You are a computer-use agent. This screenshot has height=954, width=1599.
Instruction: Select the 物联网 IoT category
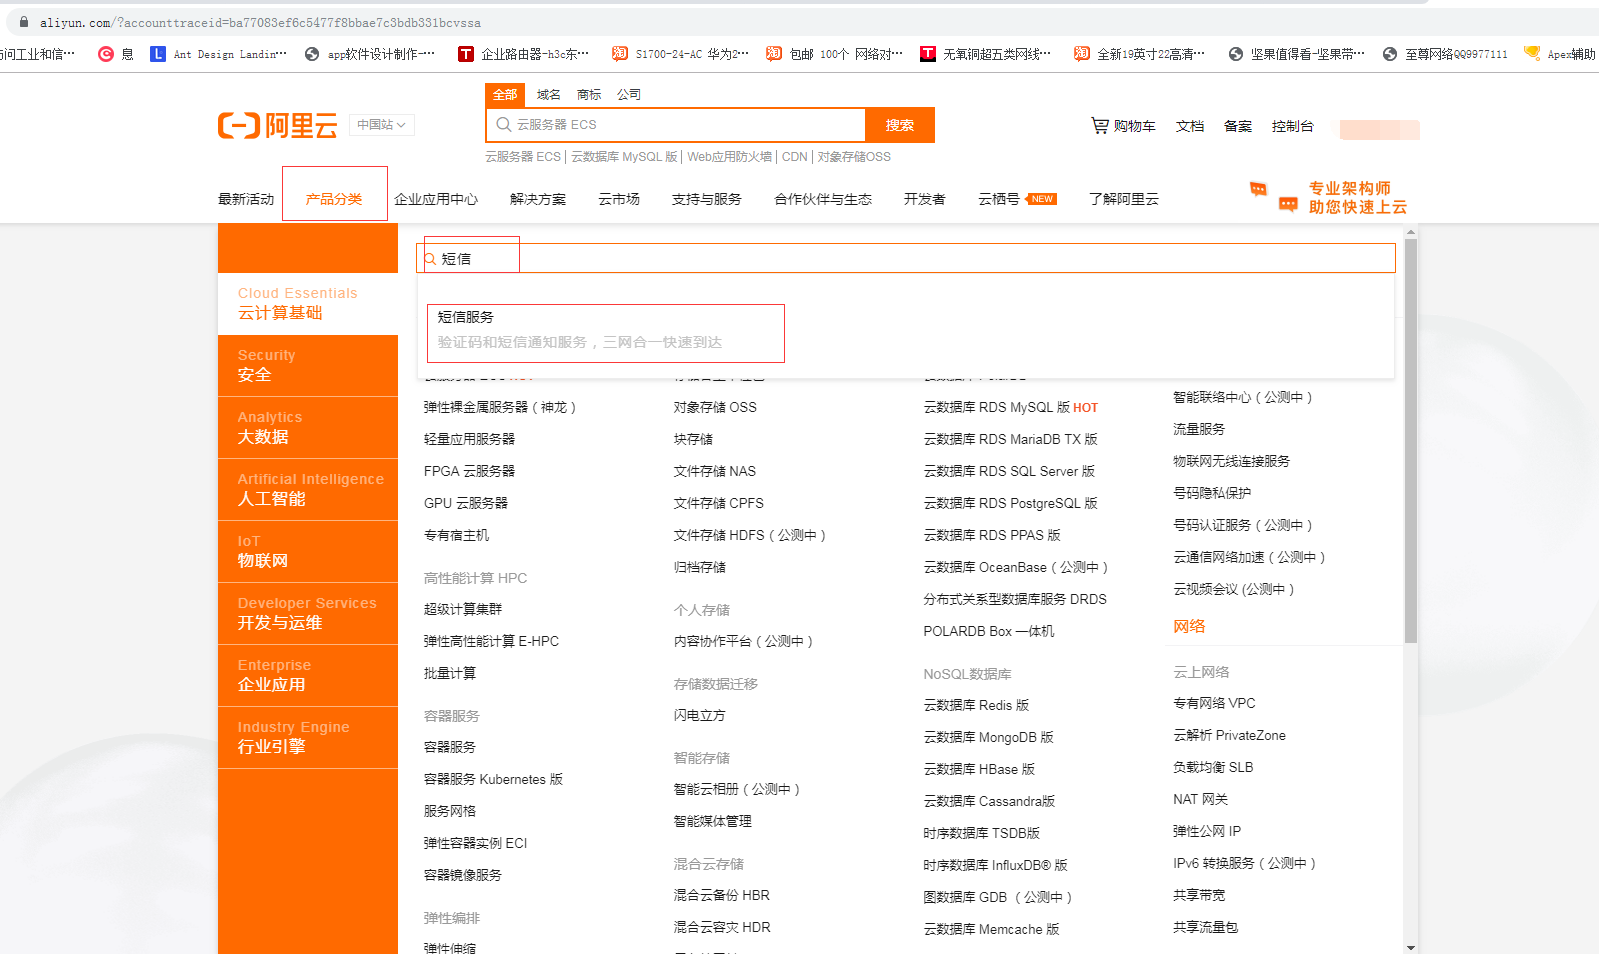point(308,552)
